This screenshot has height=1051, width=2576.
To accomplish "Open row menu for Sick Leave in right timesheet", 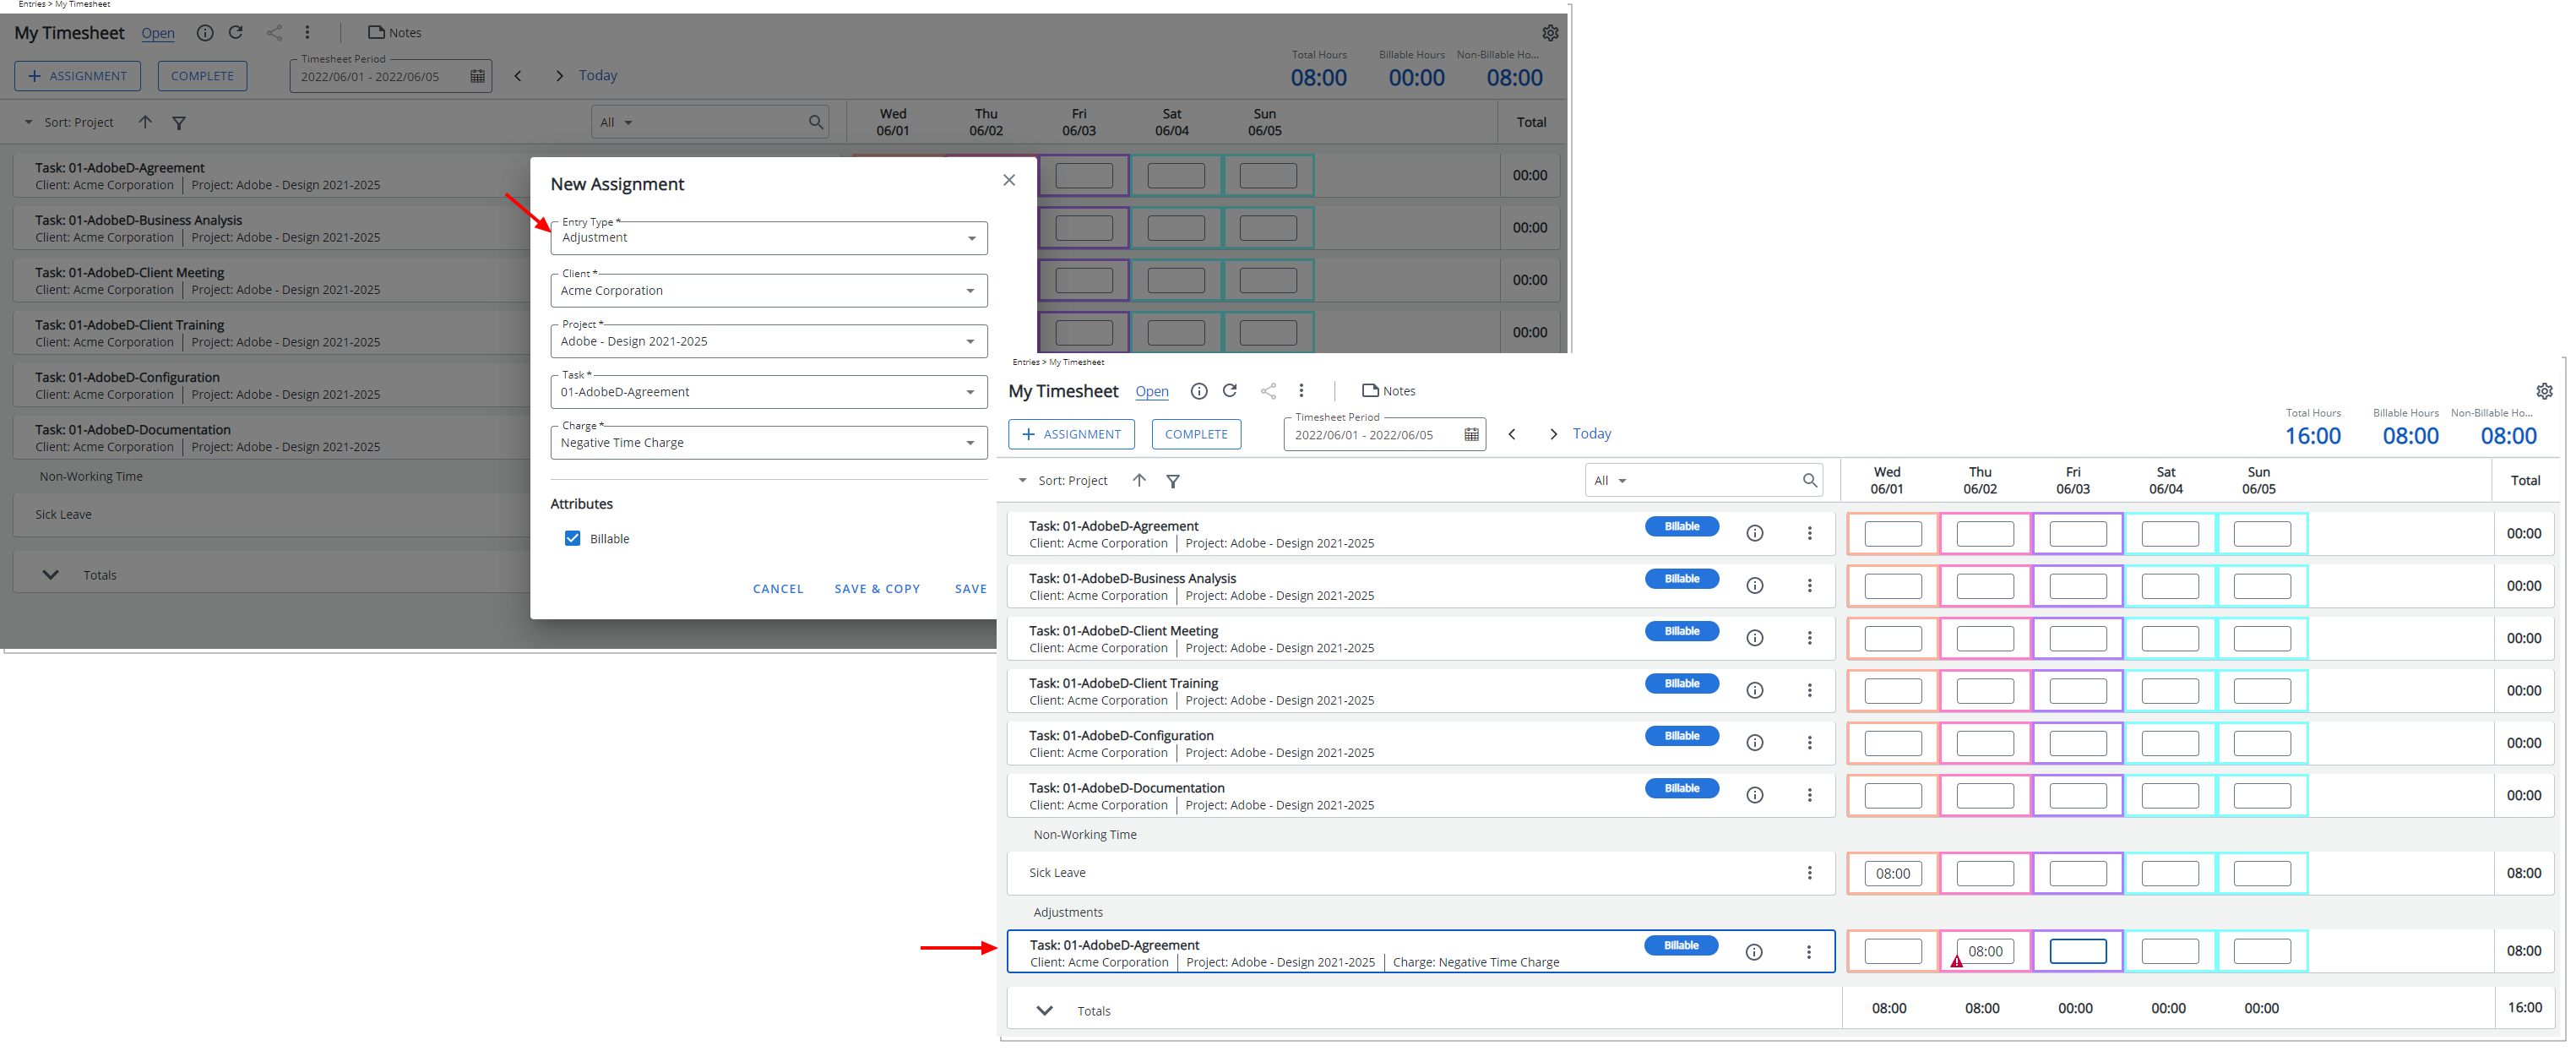I will pyautogui.click(x=1809, y=873).
